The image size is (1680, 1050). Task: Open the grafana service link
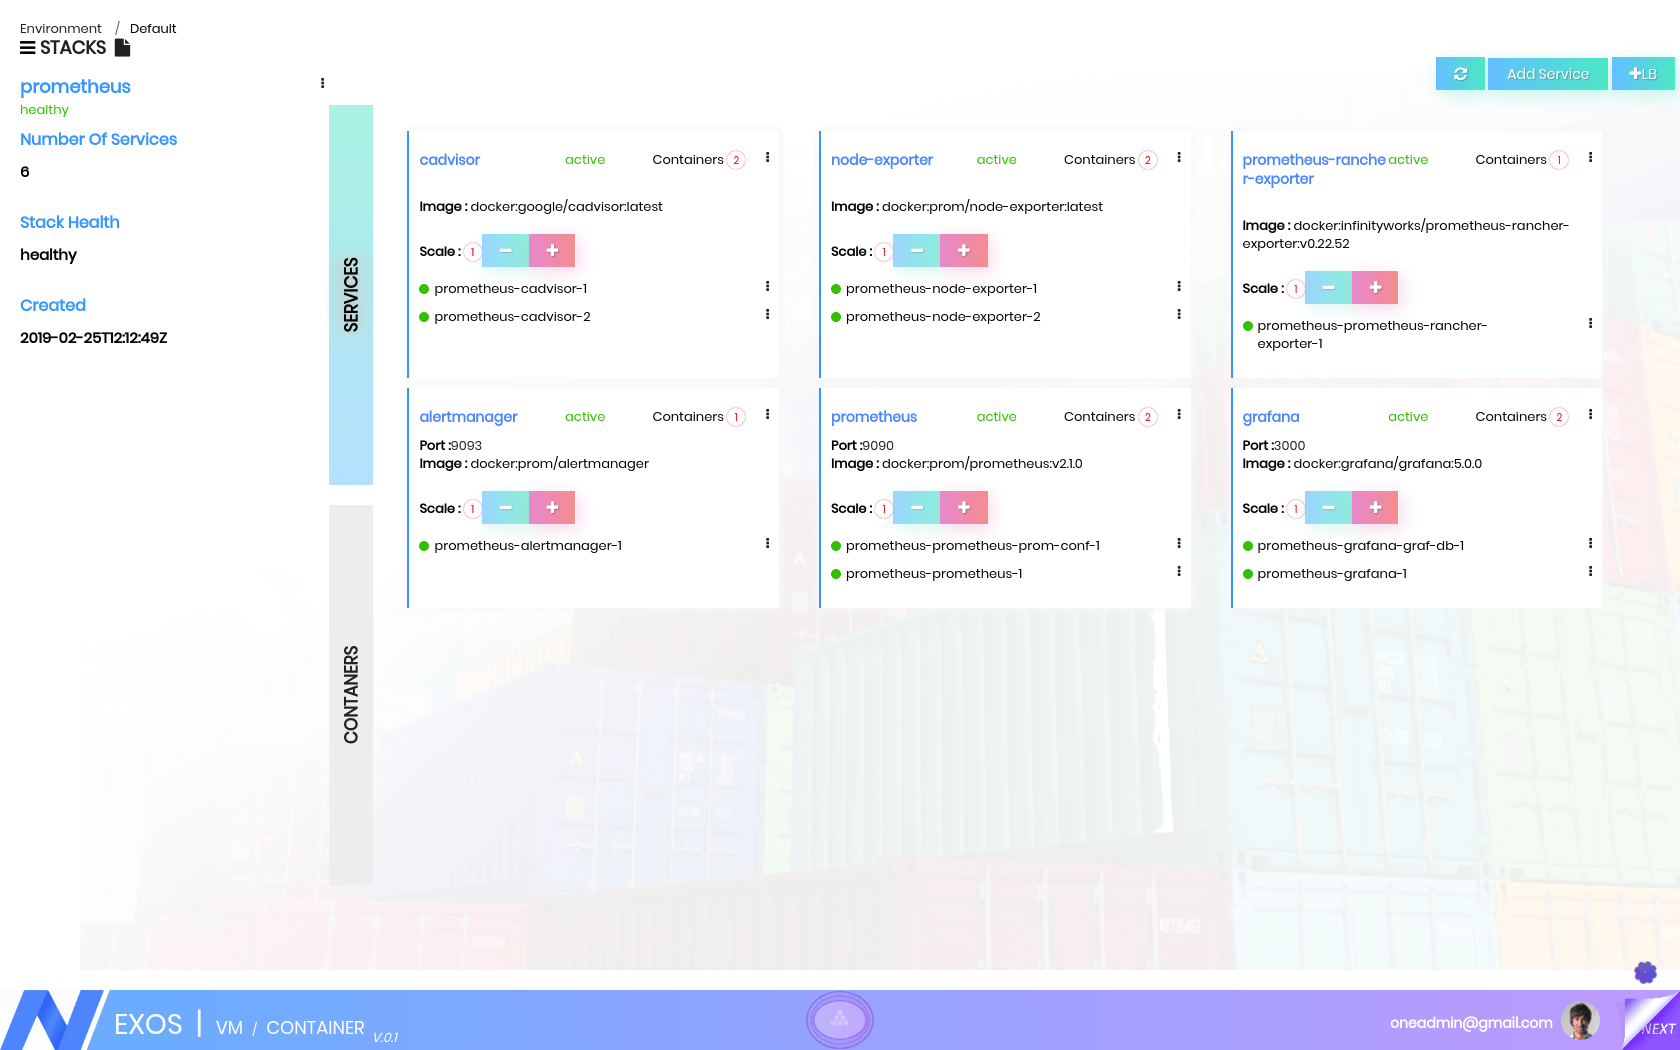(1270, 417)
